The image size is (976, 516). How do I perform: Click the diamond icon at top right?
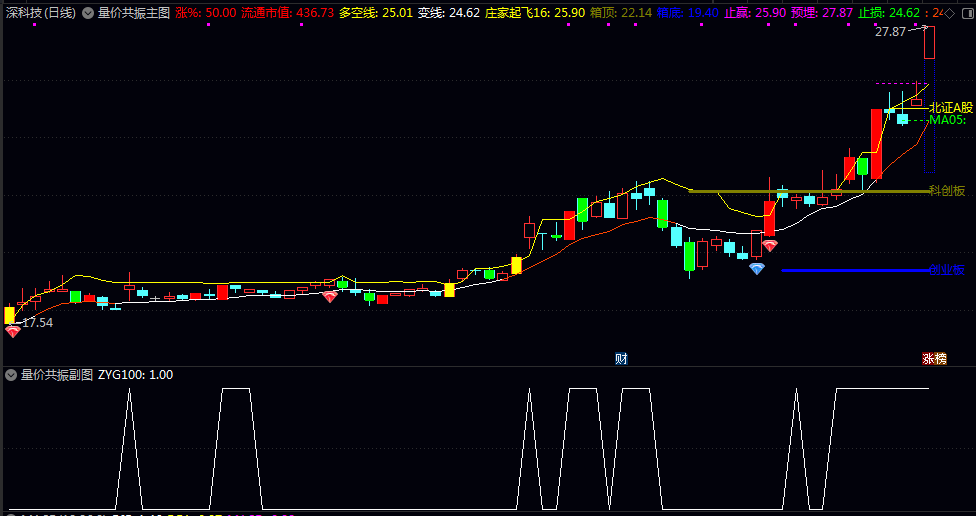tap(949, 14)
